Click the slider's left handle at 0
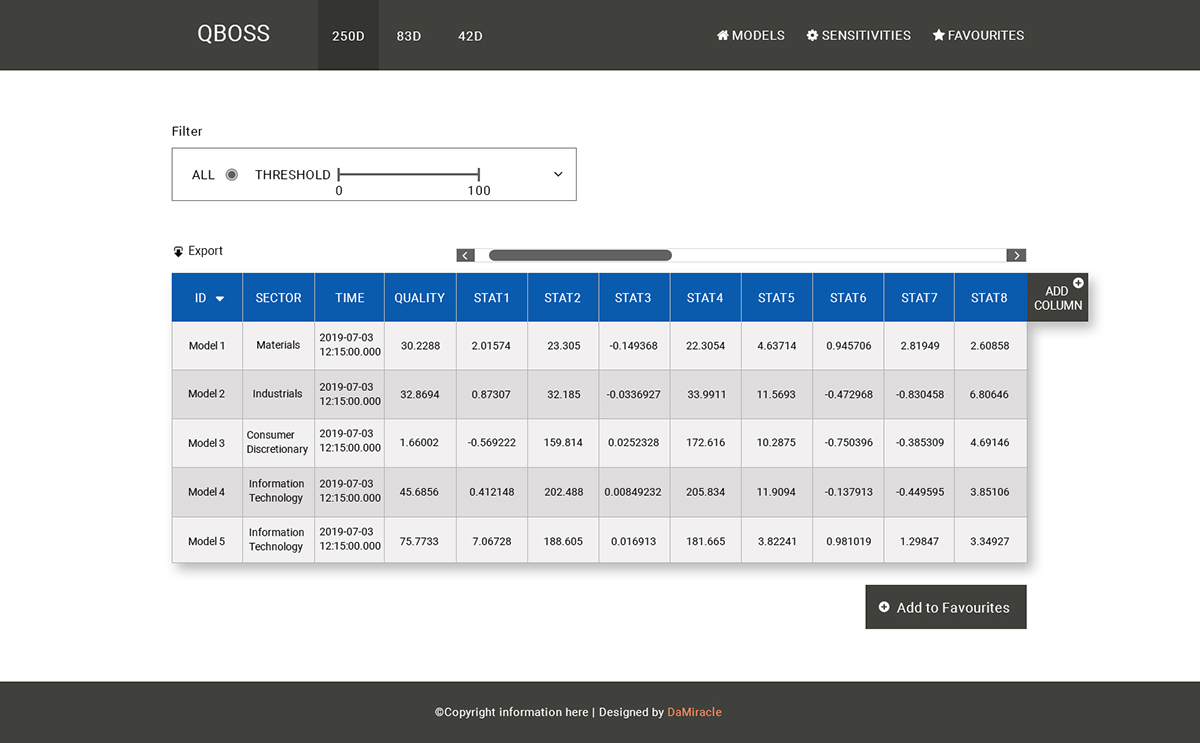1200x743 pixels. click(339, 174)
